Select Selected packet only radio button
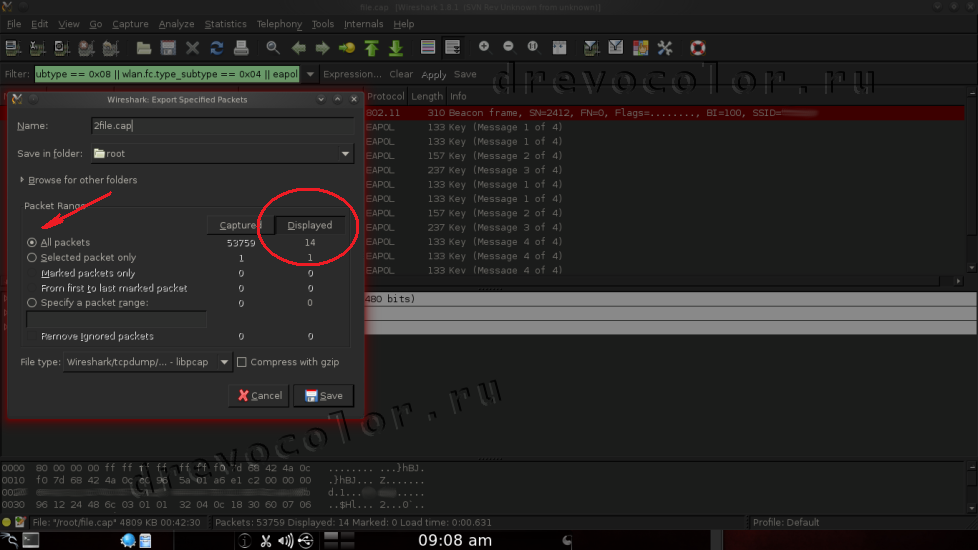Screen dimensions: 978x550 (x=32, y=257)
